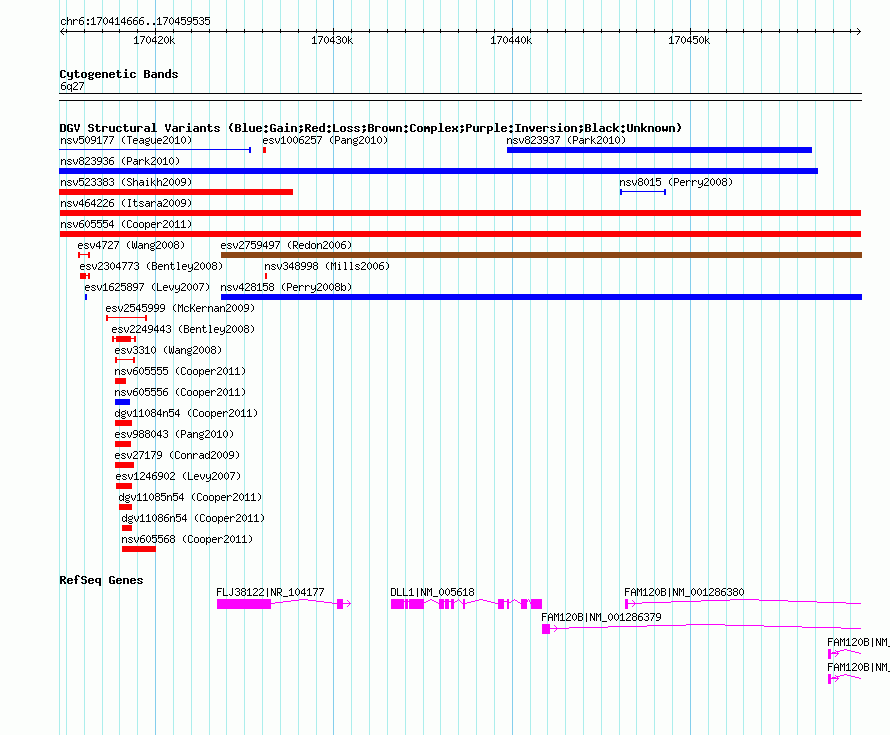Click the blue nsv605556 gain bar

[122, 402]
